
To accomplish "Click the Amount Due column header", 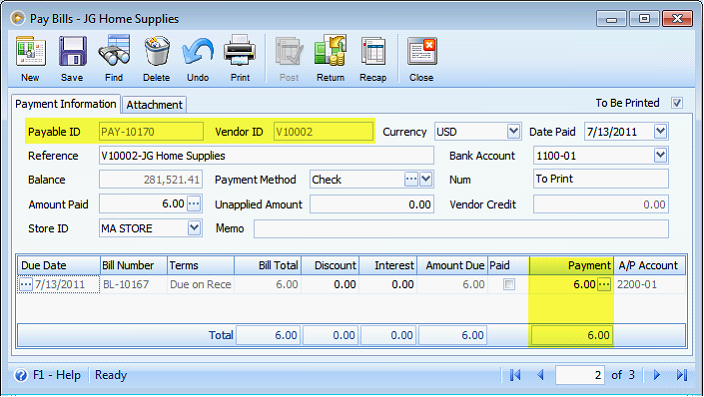I will tap(452, 265).
